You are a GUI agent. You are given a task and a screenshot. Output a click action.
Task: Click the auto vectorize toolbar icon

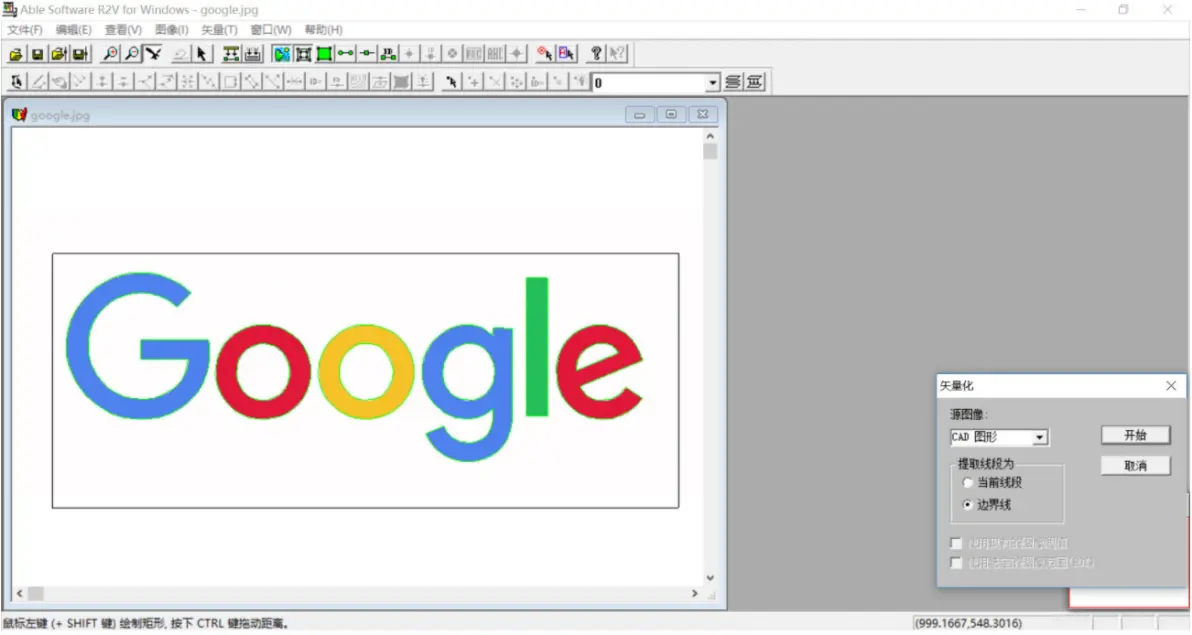click(230, 54)
